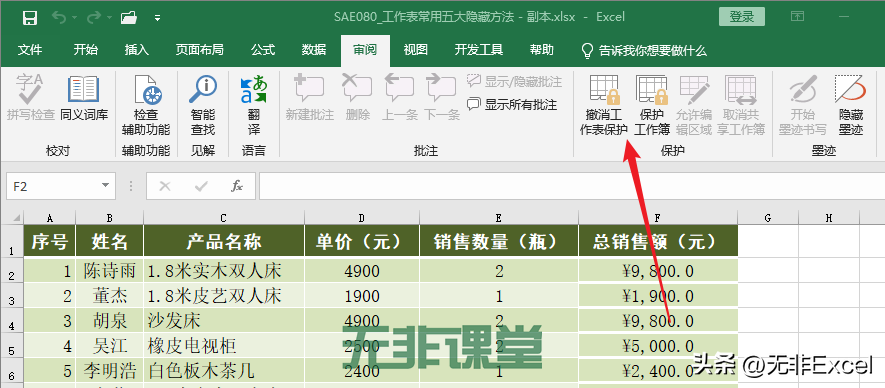The width and height of the screenshot is (885, 388).
Task: Select column C header
Action: pos(224,218)
